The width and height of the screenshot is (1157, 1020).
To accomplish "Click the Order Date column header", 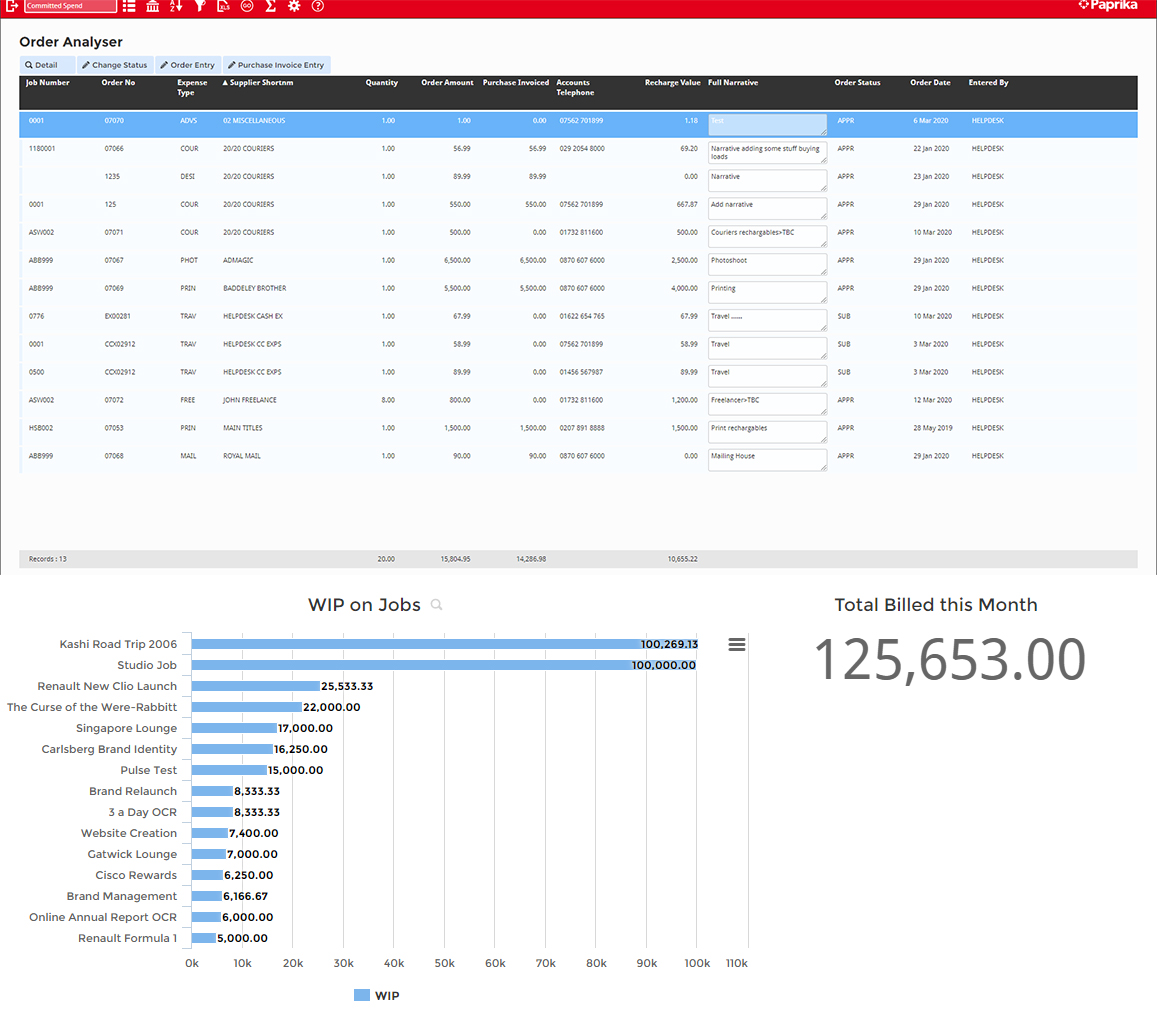I will point(930,83).
